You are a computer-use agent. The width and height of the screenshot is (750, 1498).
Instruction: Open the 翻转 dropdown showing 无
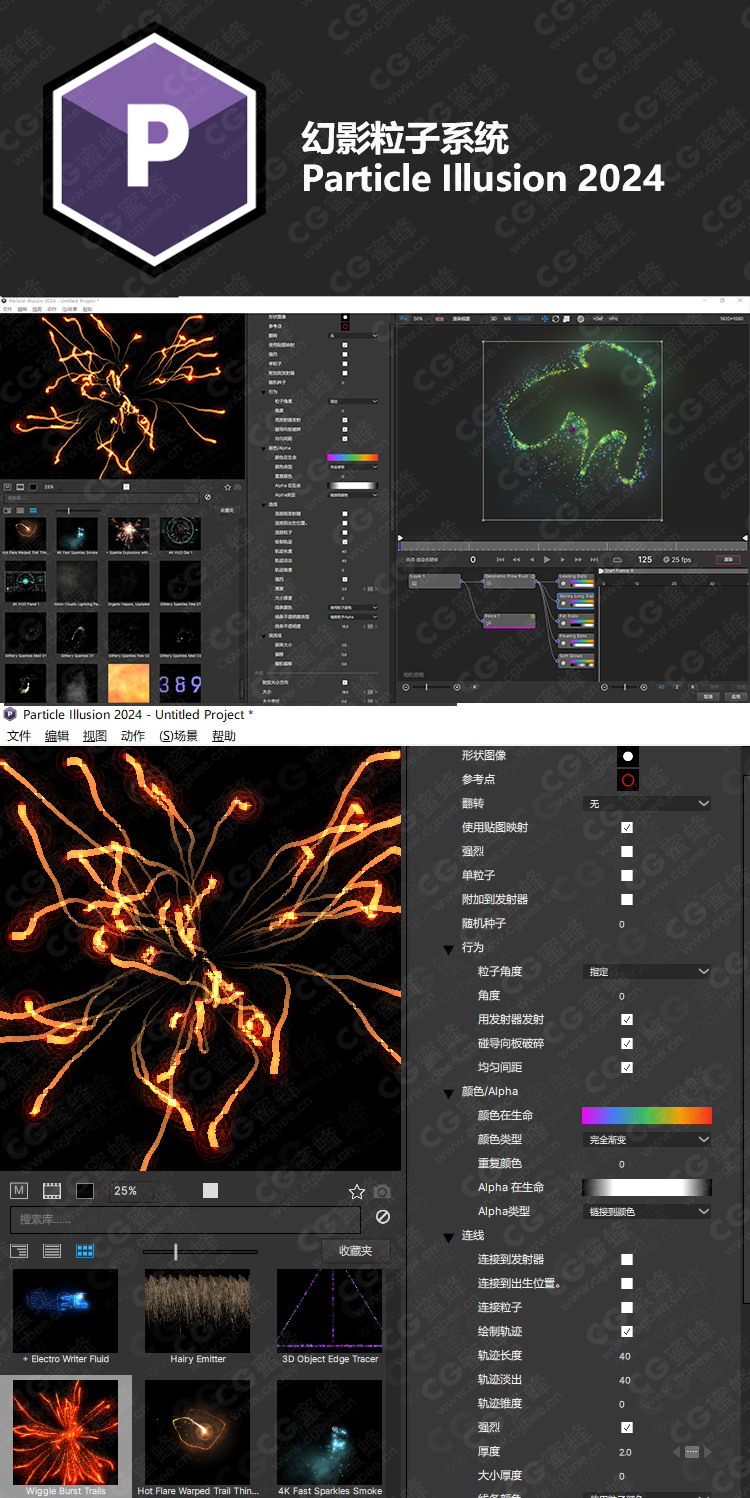(647, 804)
